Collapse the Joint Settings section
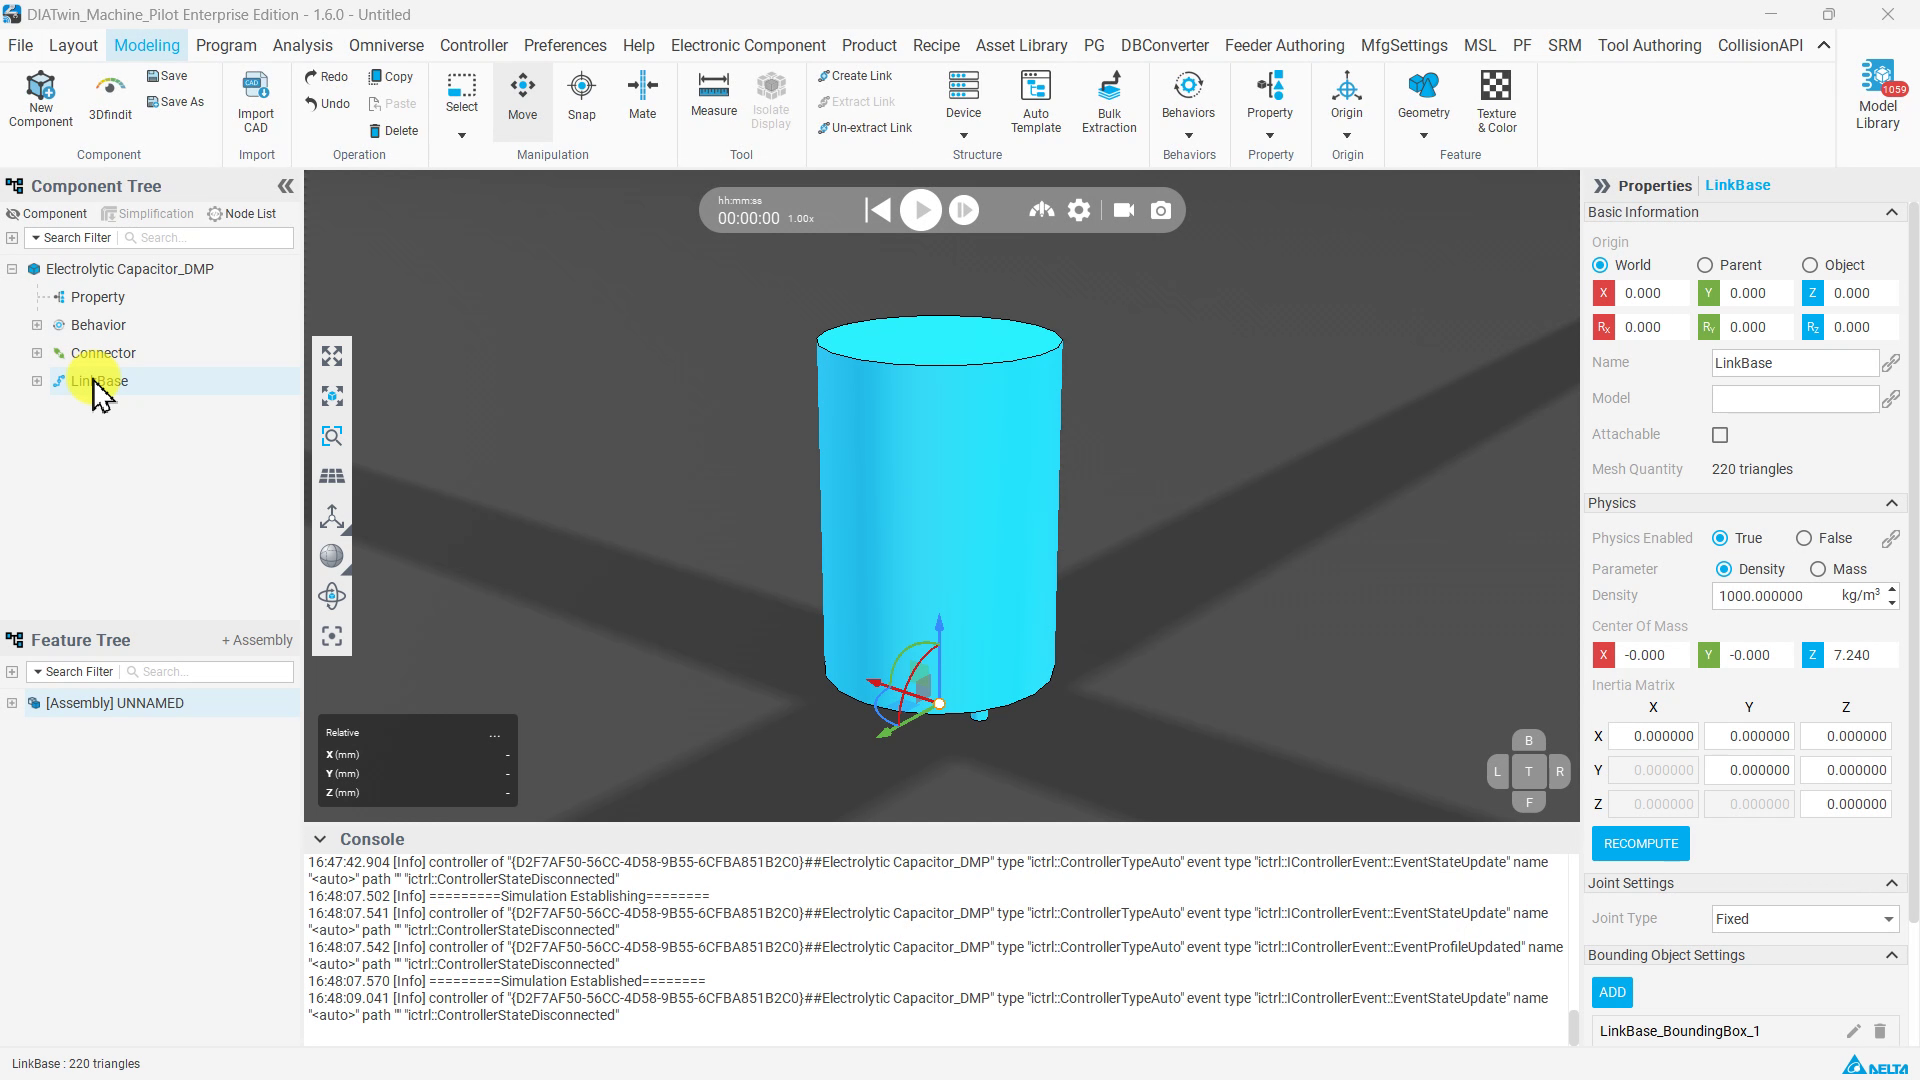This screenshot has width=1920, height=1080. click(1891, 883)
